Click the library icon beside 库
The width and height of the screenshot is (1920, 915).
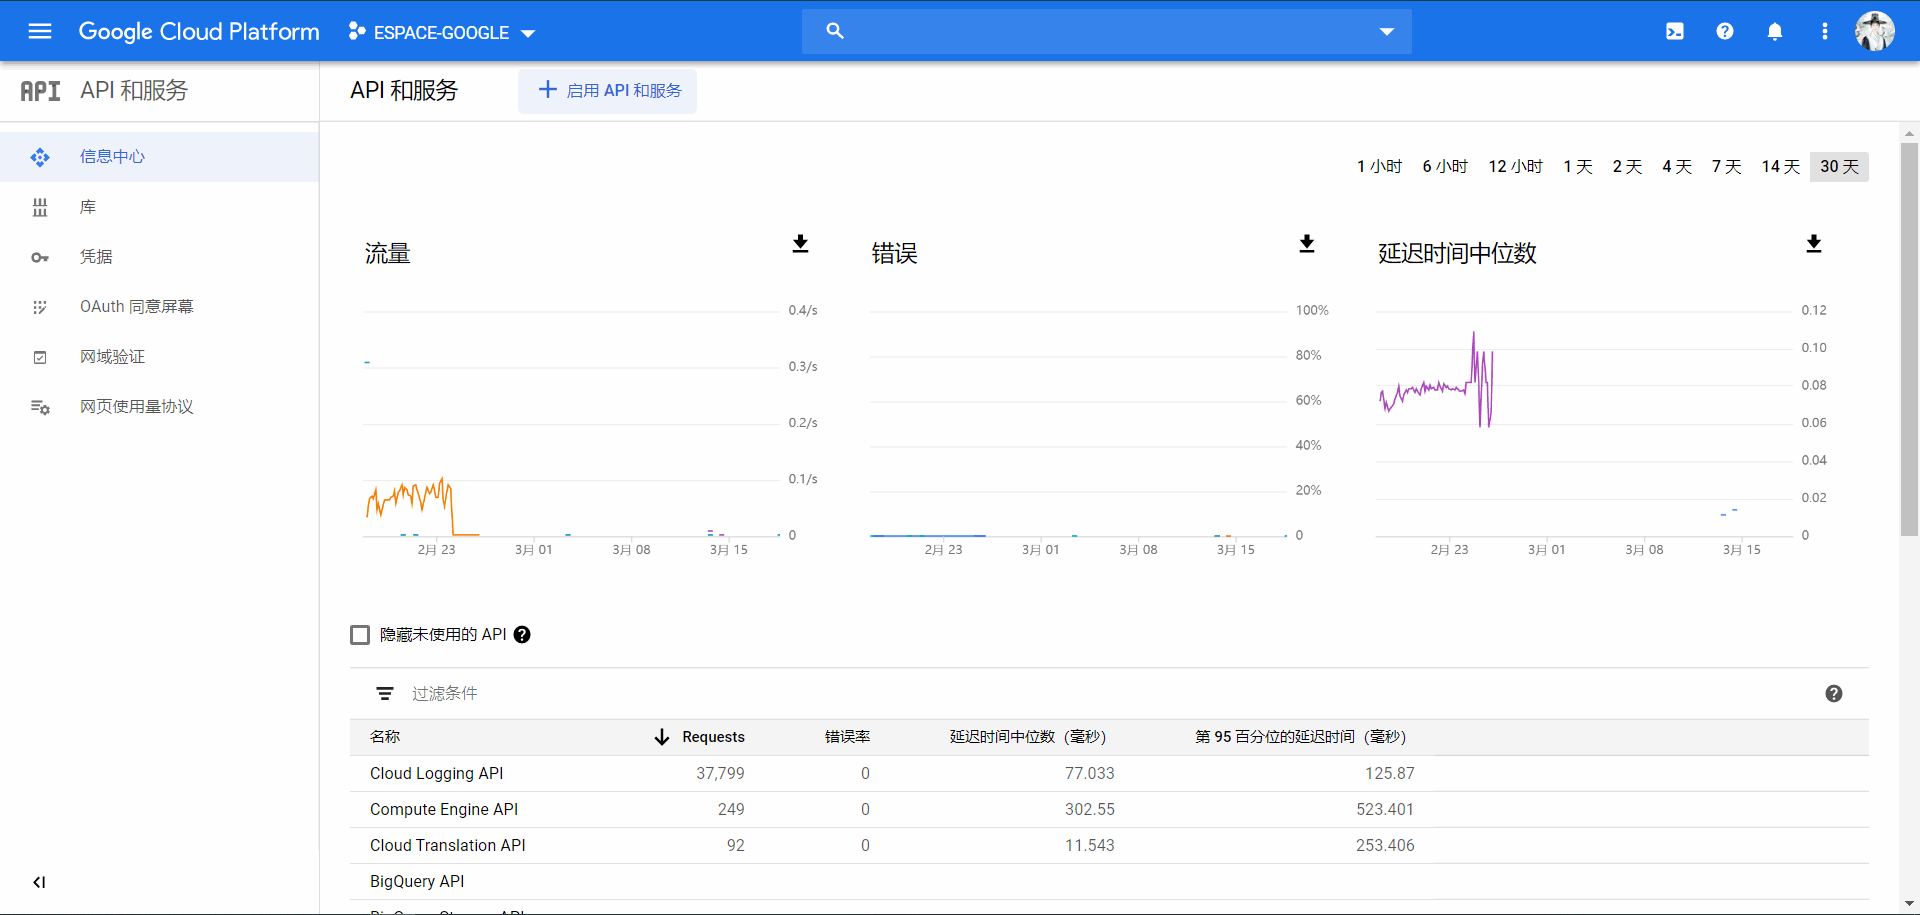(40, 207)
